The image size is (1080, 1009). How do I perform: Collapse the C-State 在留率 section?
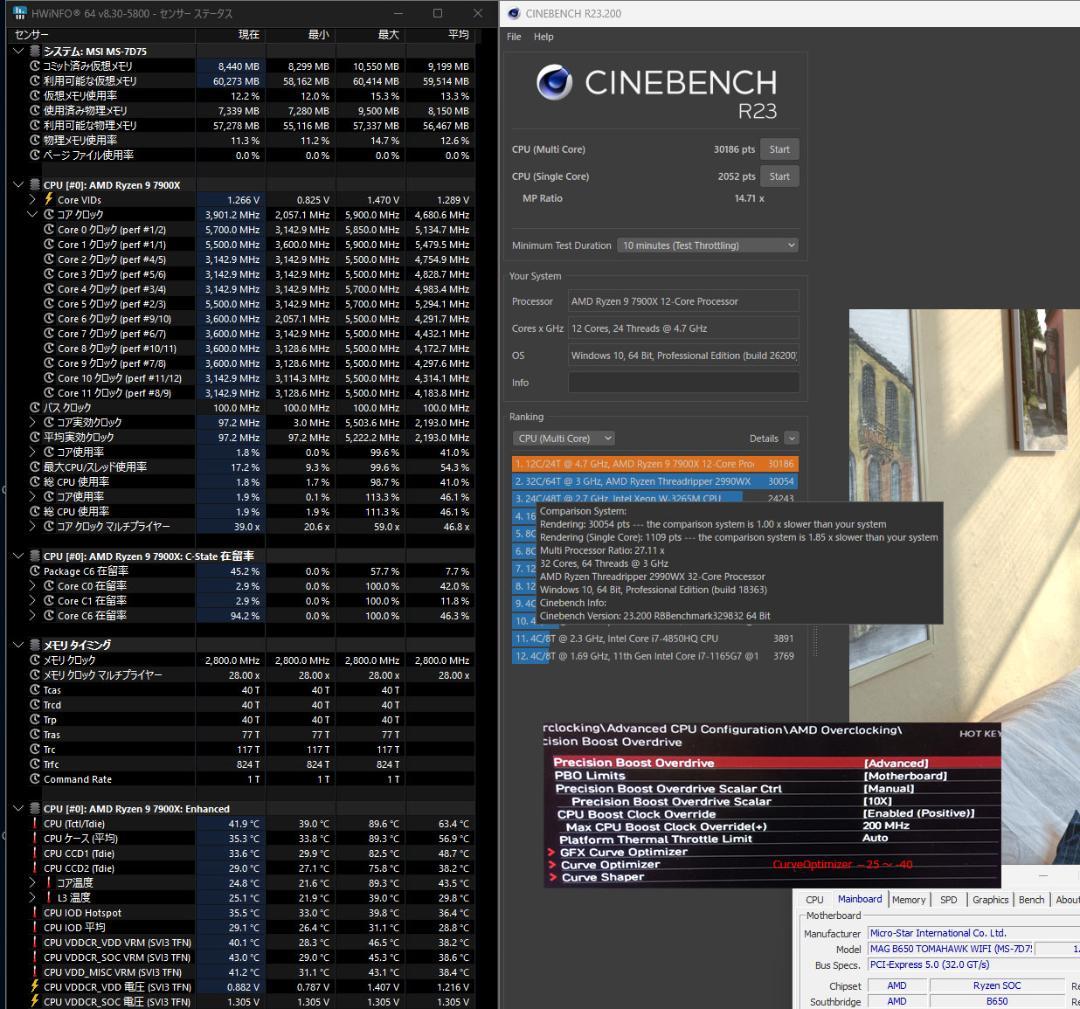19,556
